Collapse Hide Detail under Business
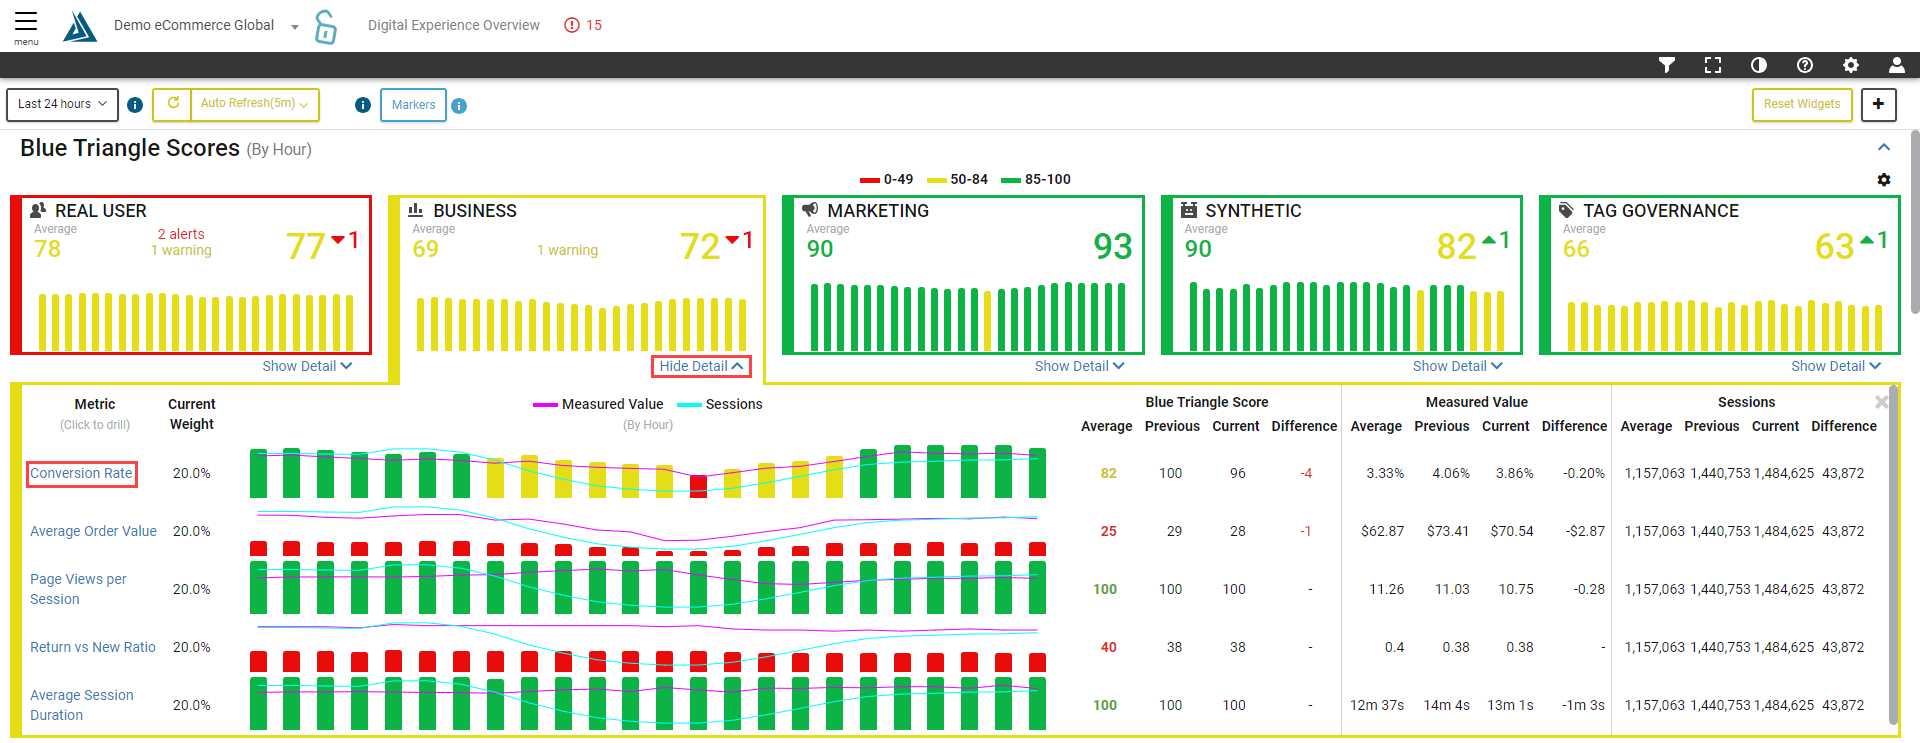The height and width of the screenshot is (743, 1920). 701,366
